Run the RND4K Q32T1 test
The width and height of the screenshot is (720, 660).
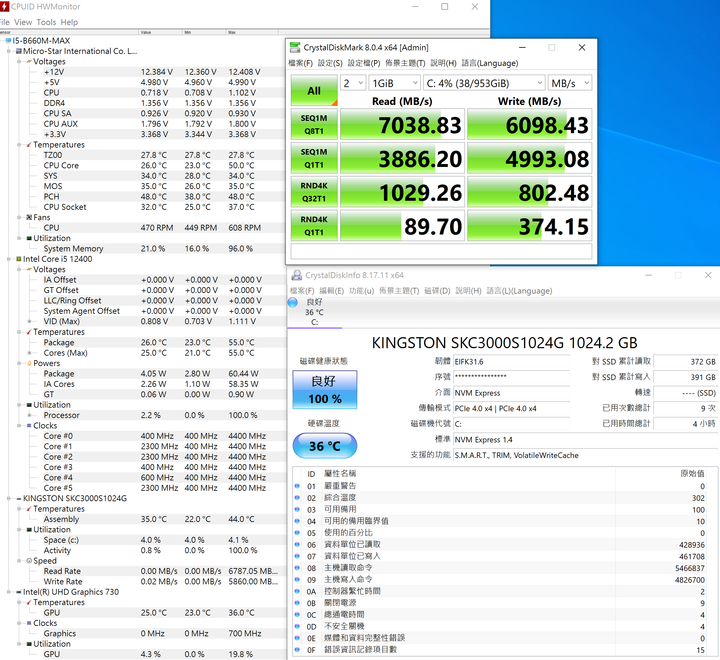314,192
